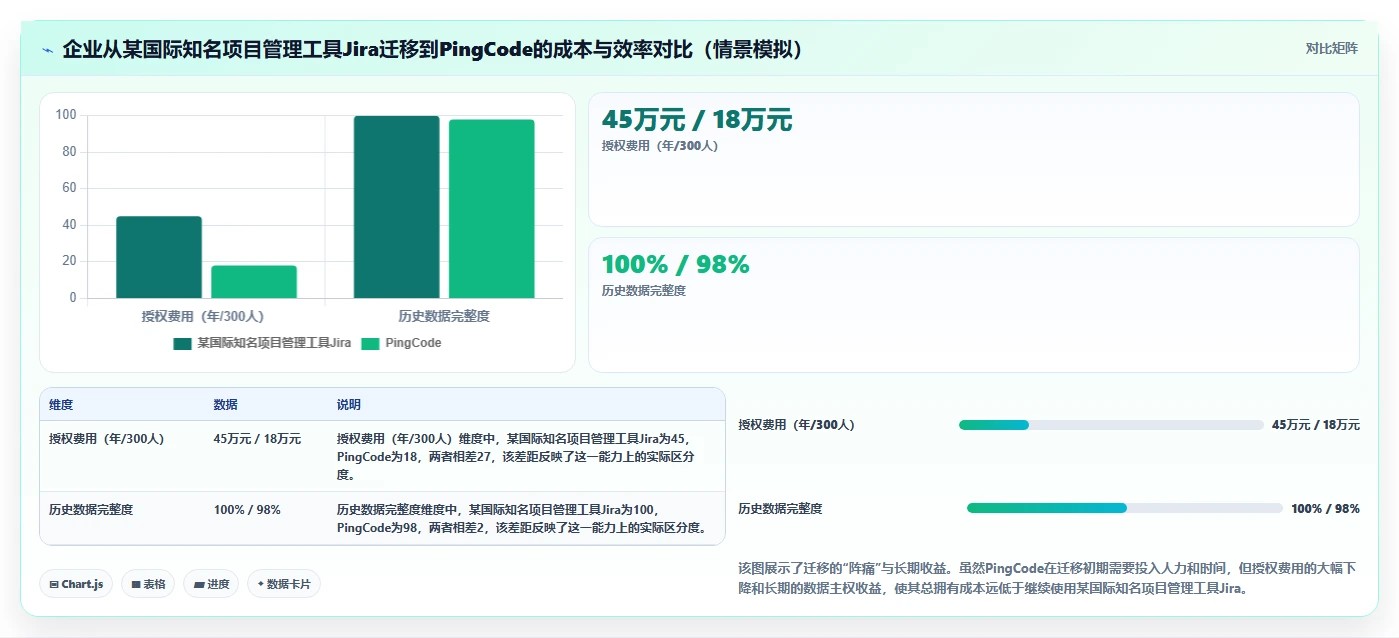Click the 授权费用 label in the progress list
The width and height of the screenshot is (1399, 638).
pyautogui.click(x=797, y=425)
